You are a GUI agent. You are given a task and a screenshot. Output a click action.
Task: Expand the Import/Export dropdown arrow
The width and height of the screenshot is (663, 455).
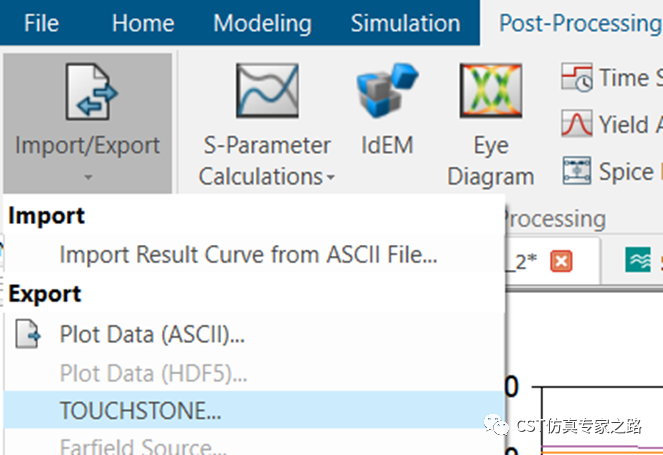point(88,177)
